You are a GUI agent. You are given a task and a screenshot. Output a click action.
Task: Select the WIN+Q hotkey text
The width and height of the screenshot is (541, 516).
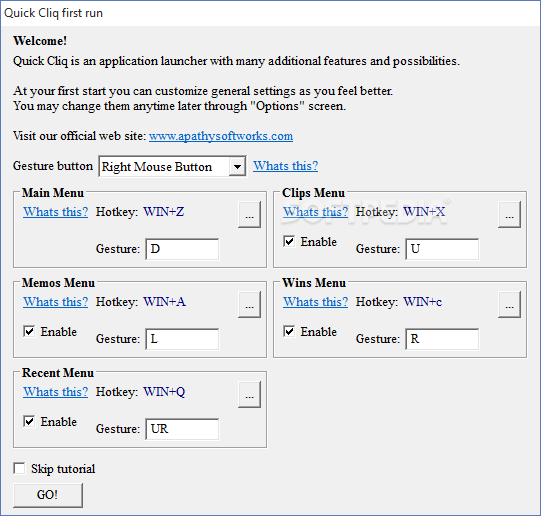point(164,392)
